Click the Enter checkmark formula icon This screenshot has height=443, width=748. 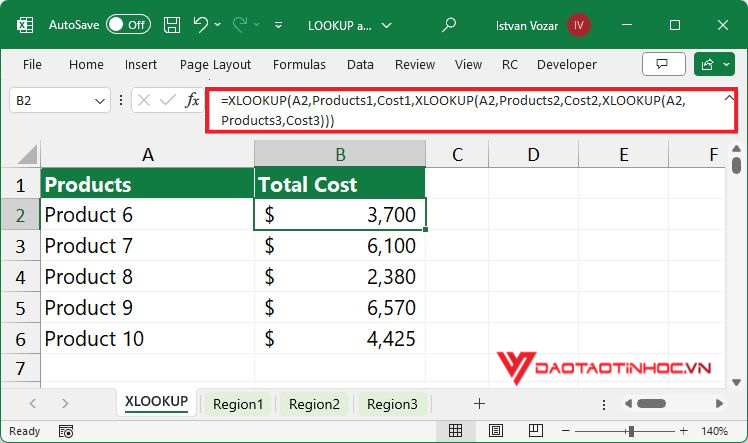pos(167,100)
